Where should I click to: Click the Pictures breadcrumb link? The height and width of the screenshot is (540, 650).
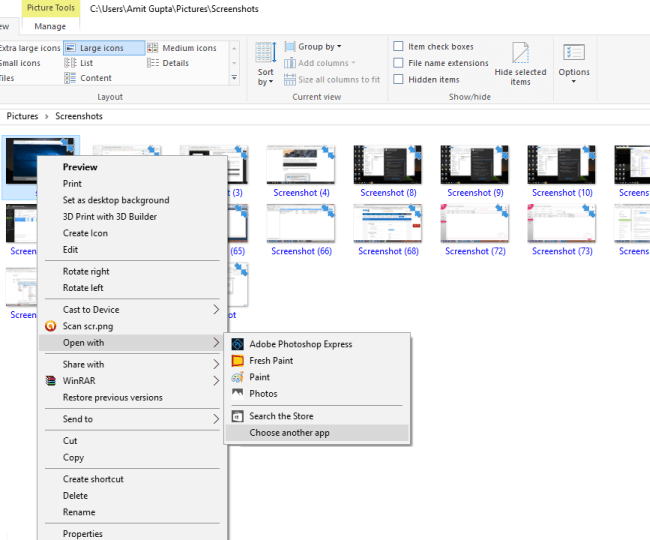(22, 116)
